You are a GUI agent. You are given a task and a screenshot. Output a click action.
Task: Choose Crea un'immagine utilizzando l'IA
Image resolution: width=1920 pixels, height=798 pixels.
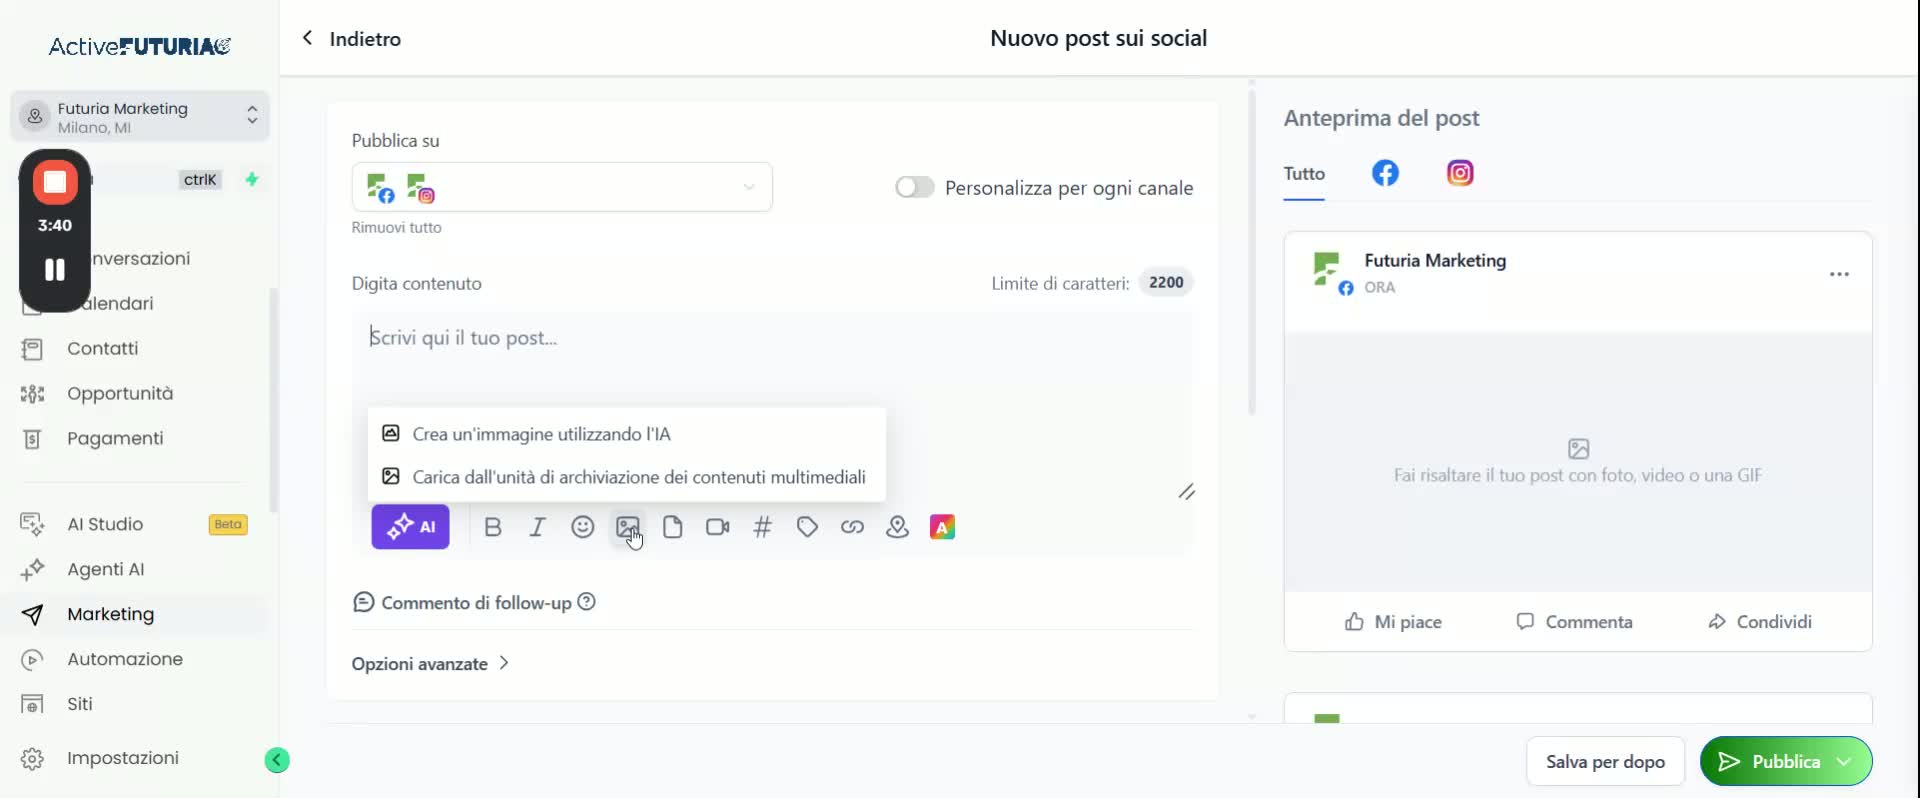click(x=626, y=434)
